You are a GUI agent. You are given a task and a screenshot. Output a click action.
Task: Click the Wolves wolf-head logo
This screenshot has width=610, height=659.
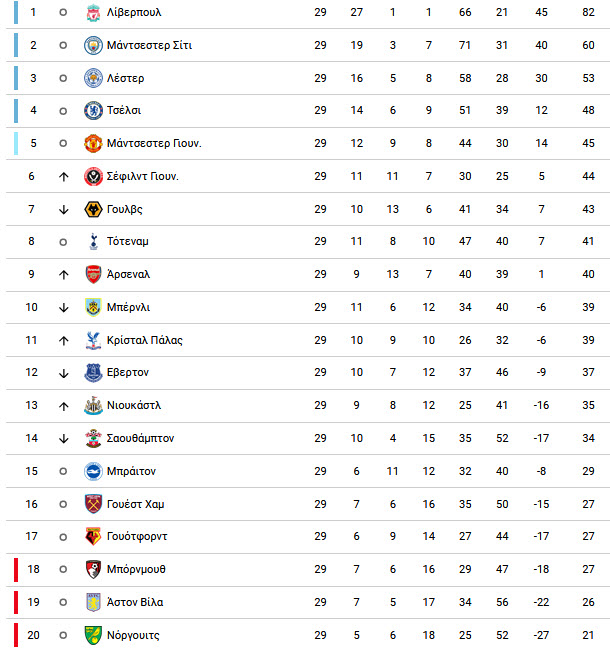coord(93,209)
